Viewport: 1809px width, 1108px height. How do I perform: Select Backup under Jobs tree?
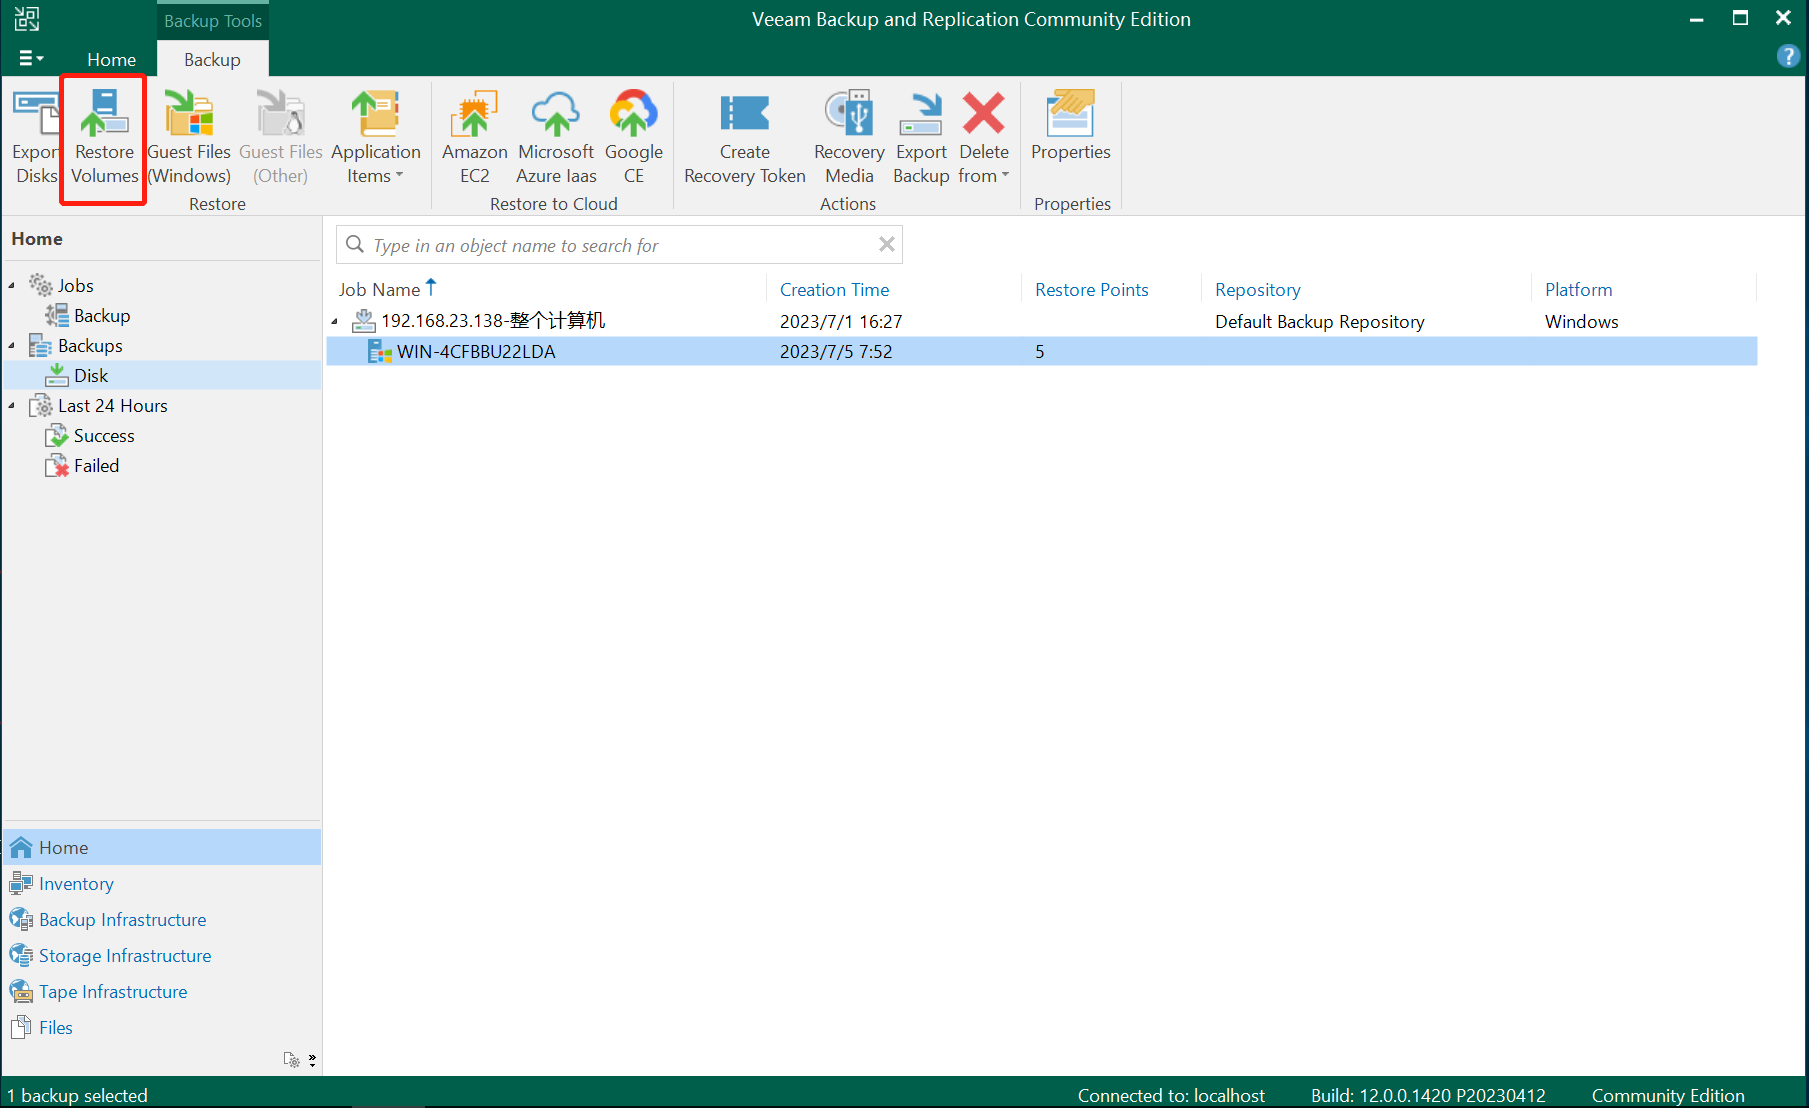pos(102,315)
